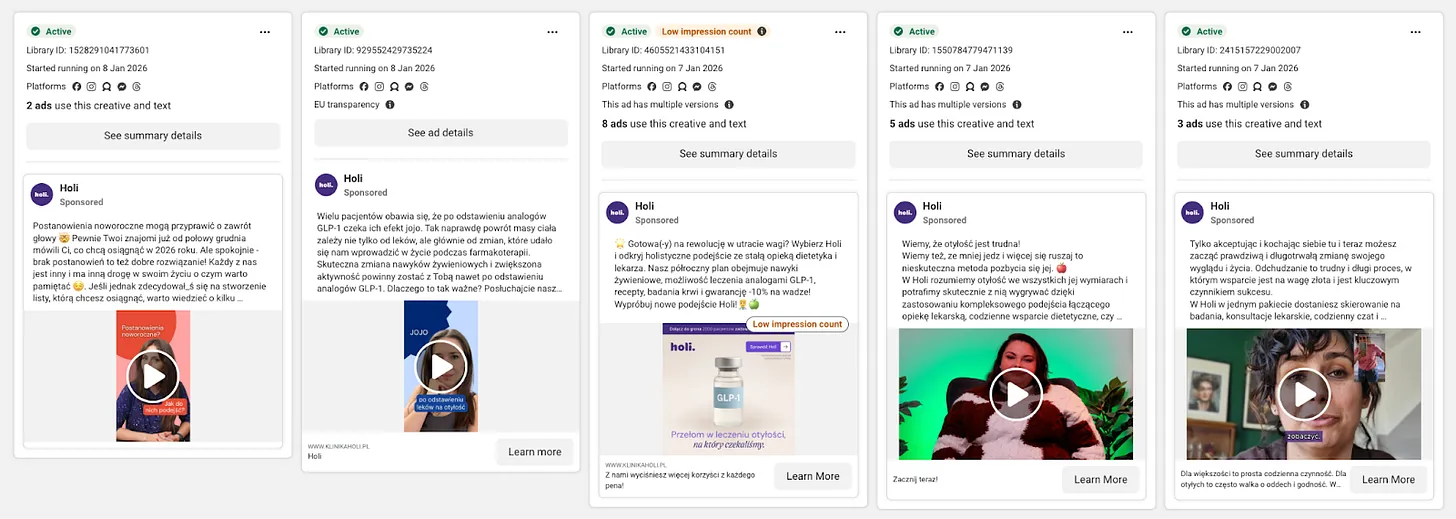Click Holi avatar on the Wielu pacjentów ad
Image resolution: width=1456 pixels, height=519 pixels.
pyautogui.click(x=326, y=184)
